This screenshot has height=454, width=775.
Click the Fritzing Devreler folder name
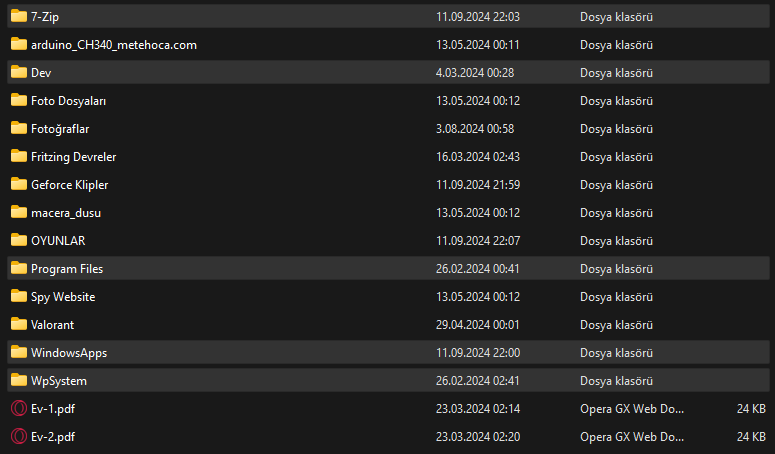pyautogui.click(x=73, y=157)
